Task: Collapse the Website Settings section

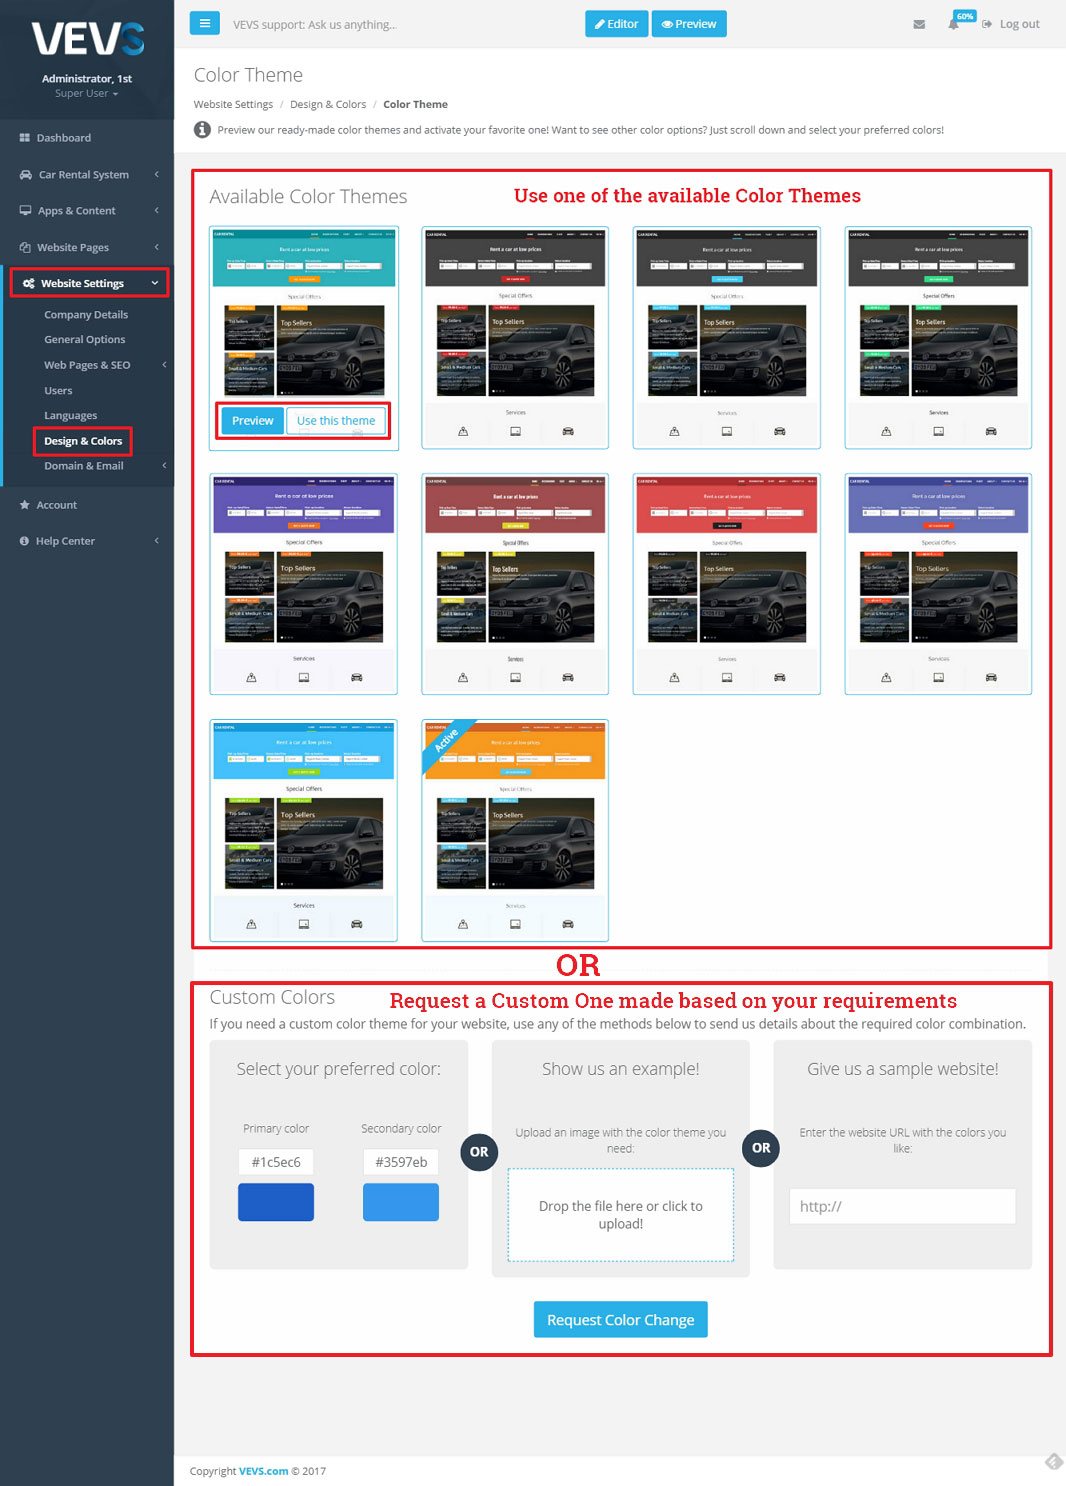Action: [155, 284]
